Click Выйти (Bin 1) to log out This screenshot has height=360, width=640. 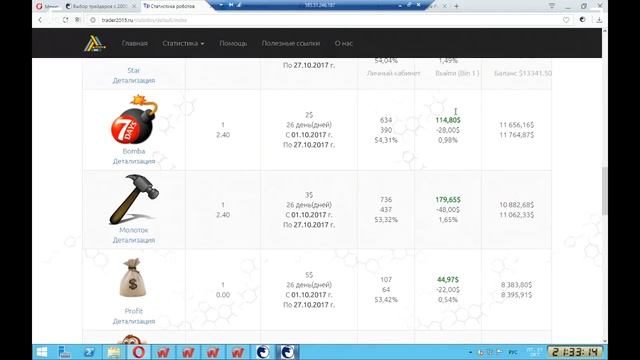(457, 73)
